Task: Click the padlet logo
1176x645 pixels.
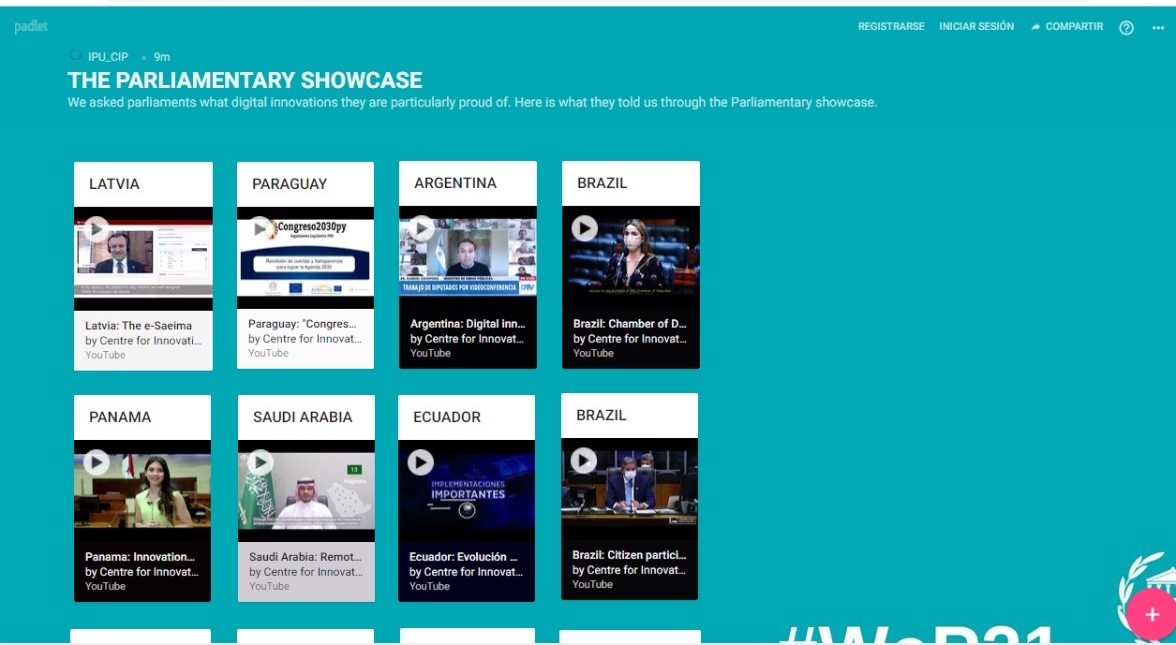Action: 31,27
